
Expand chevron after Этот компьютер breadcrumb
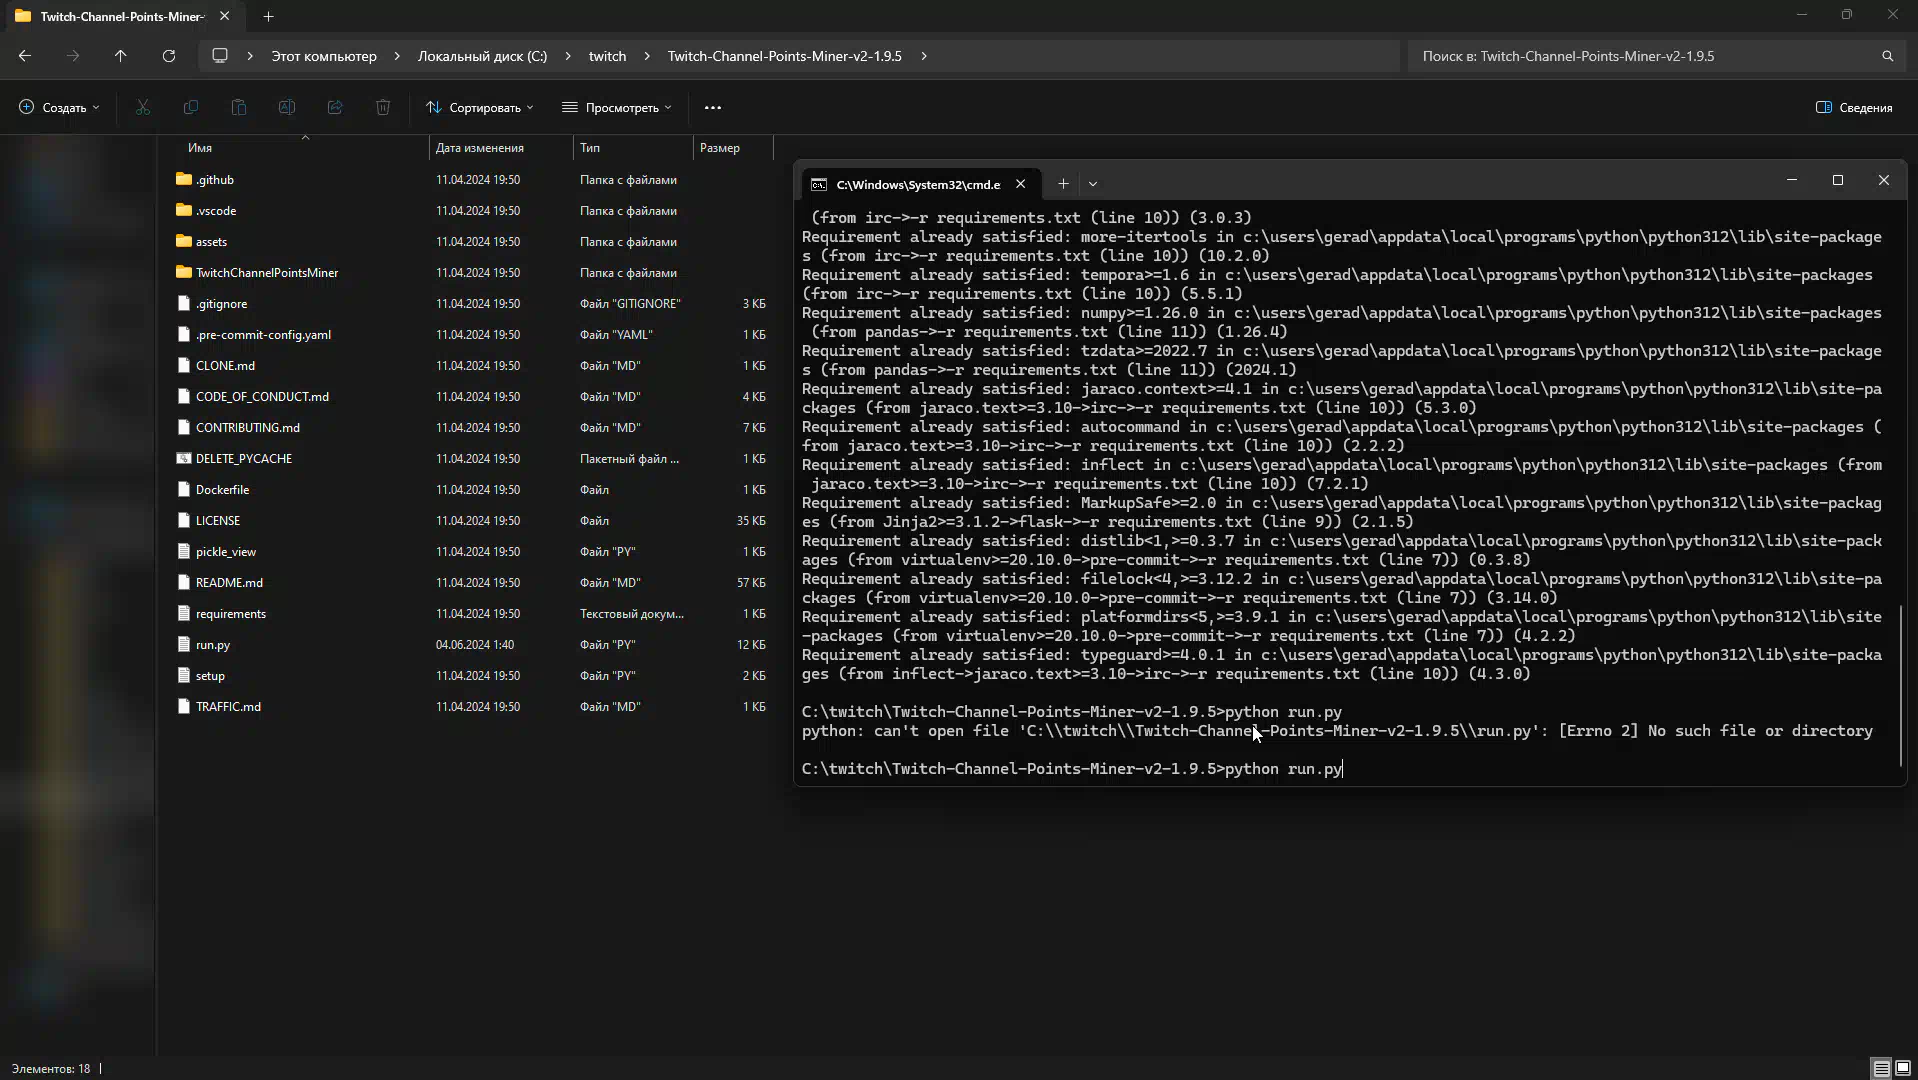[x=397, y=56]
